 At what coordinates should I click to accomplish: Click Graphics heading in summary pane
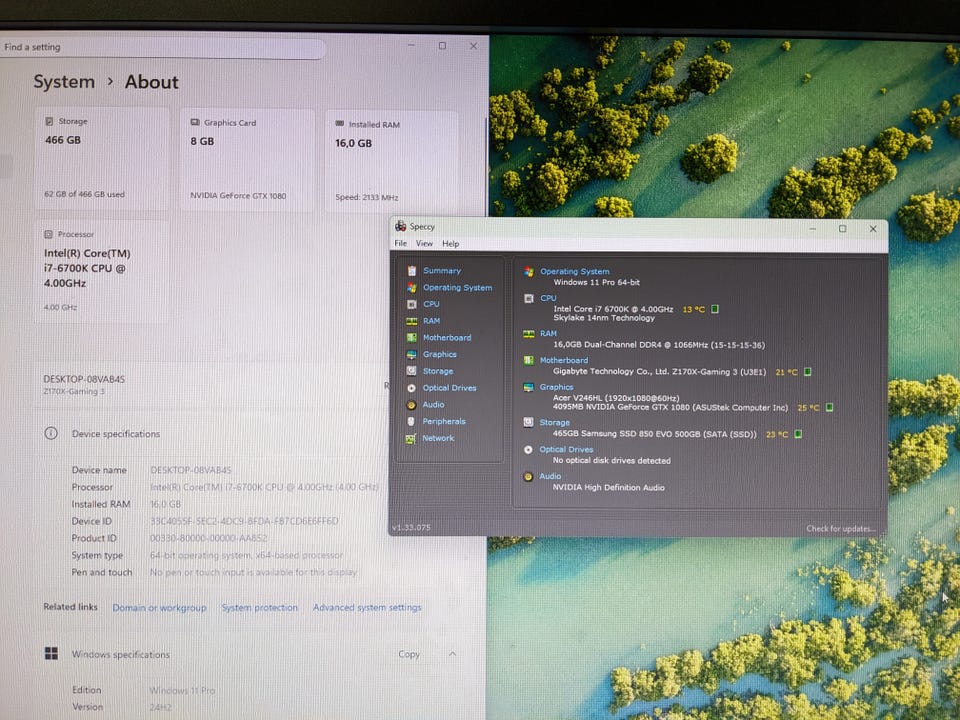click(x=556, y=387)
